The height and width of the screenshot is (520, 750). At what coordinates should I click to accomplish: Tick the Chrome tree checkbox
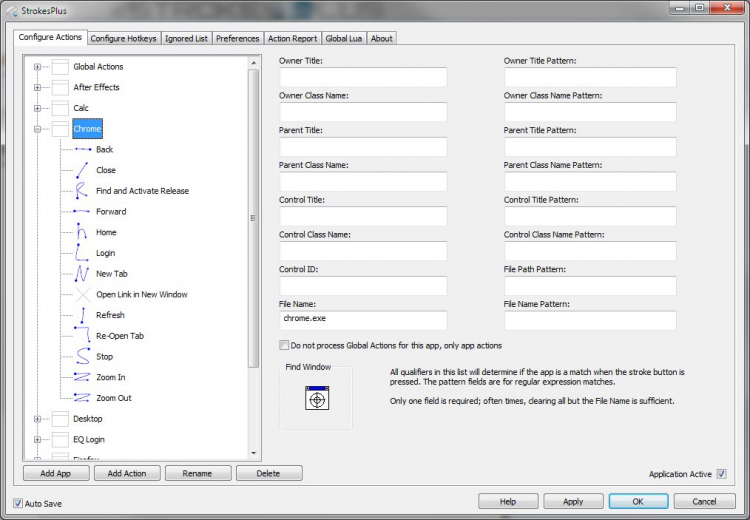point(60,128)
